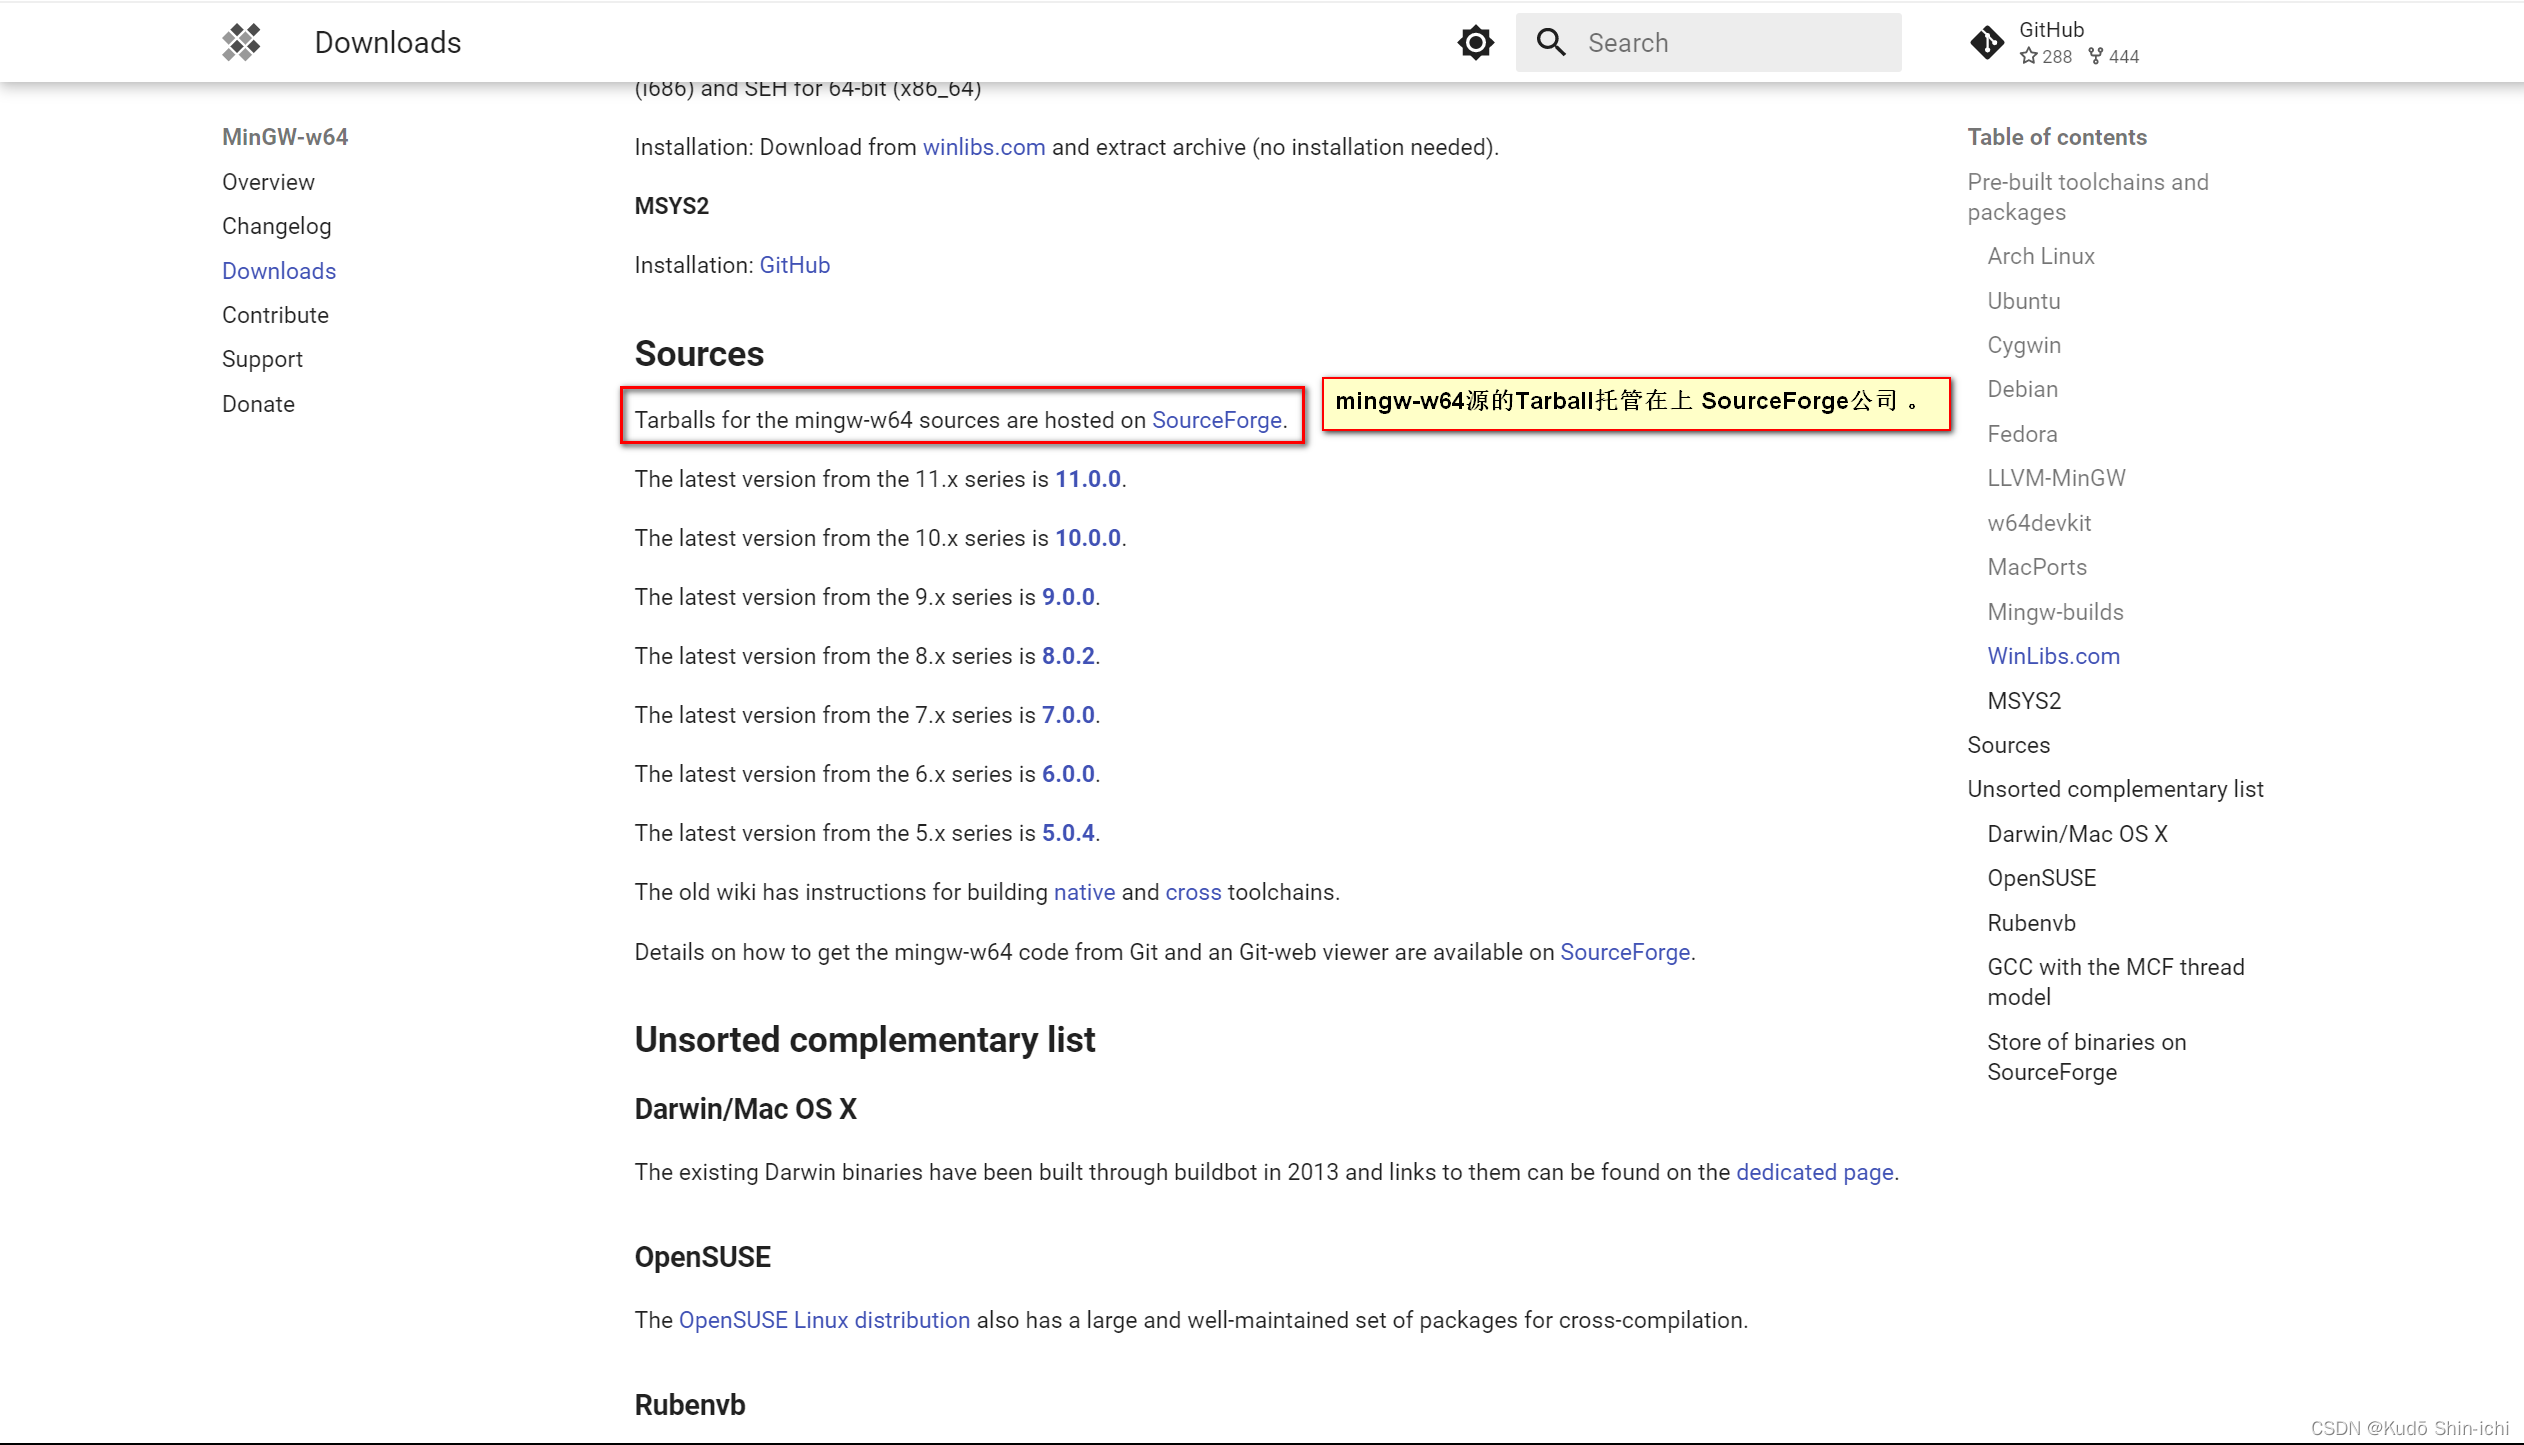Toggle dark mode settings panel
Image resolution: width=2524 pixels, height=1445 pixels.
click(1475, 42)
